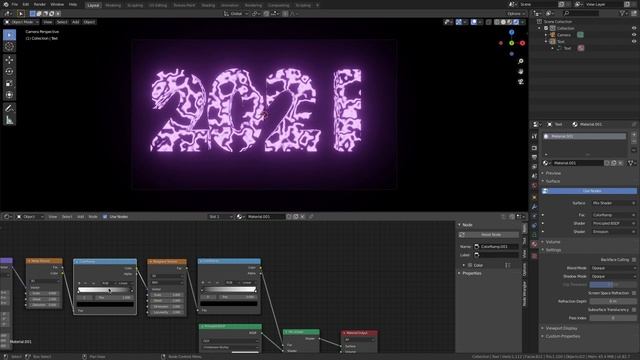The height and width of the screenshot is (360, 640).
Task: Click the green Y axis on the navigation gizmo
Action: [x=511, y=43]
